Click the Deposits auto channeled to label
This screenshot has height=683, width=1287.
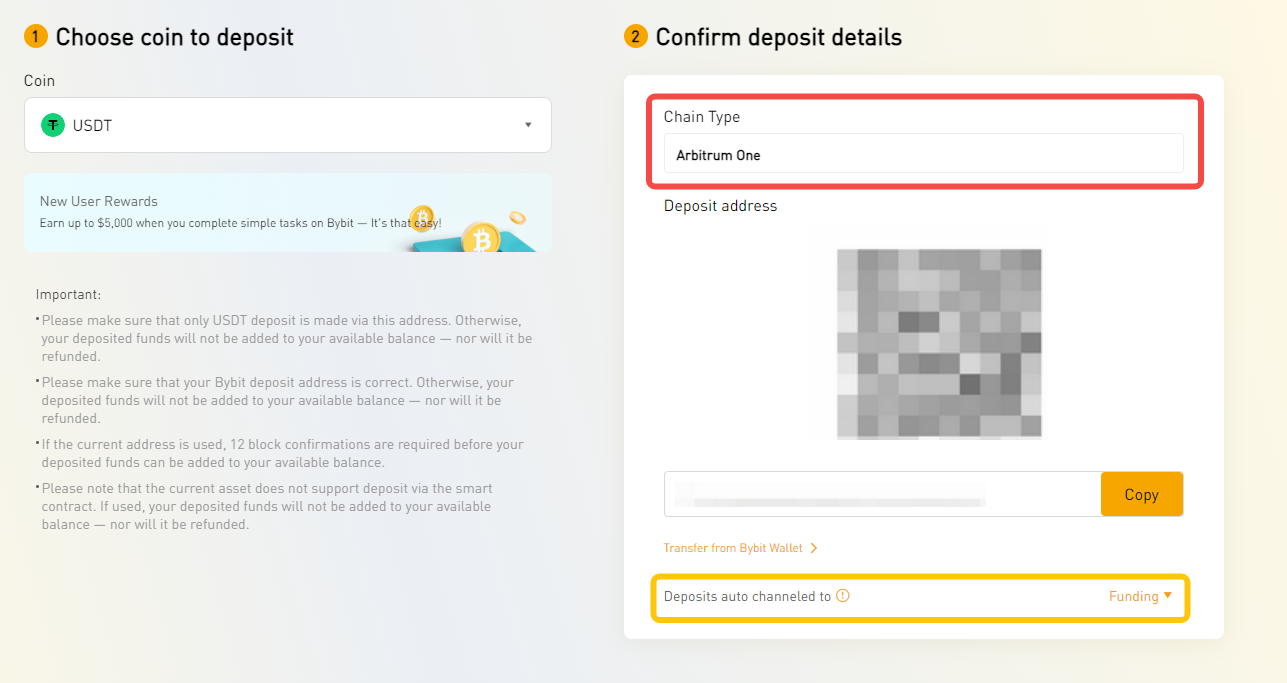(x=747, y=596)
